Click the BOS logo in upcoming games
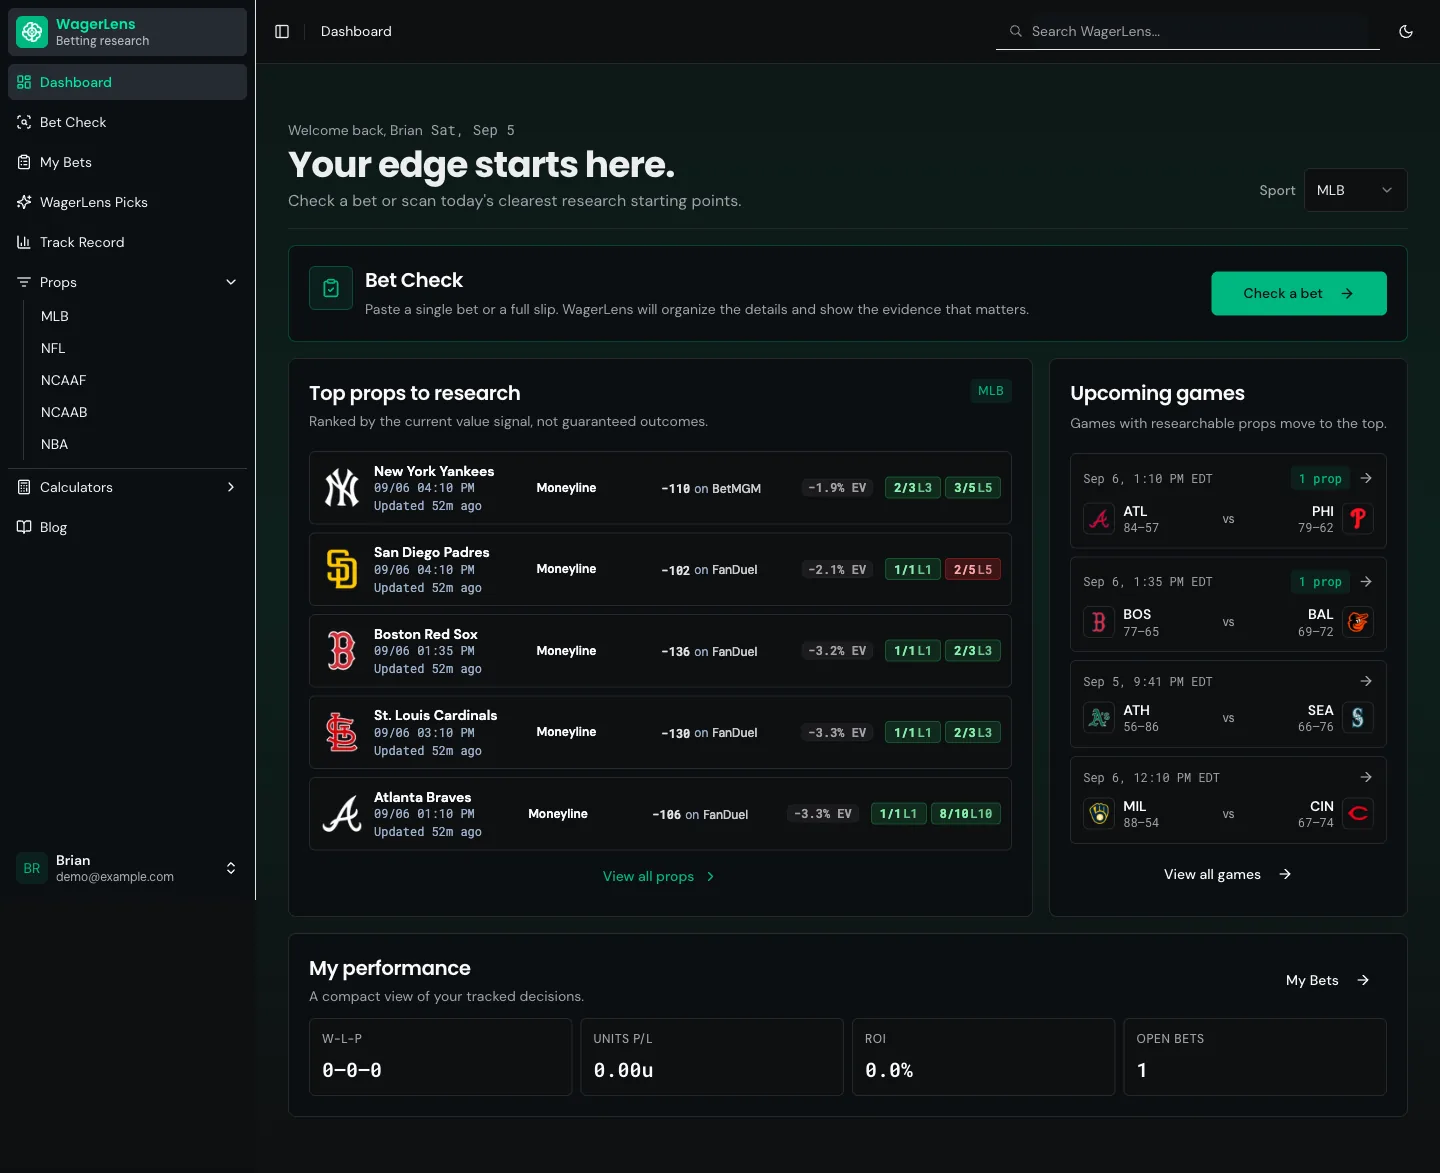 (x=1099, y=622)
